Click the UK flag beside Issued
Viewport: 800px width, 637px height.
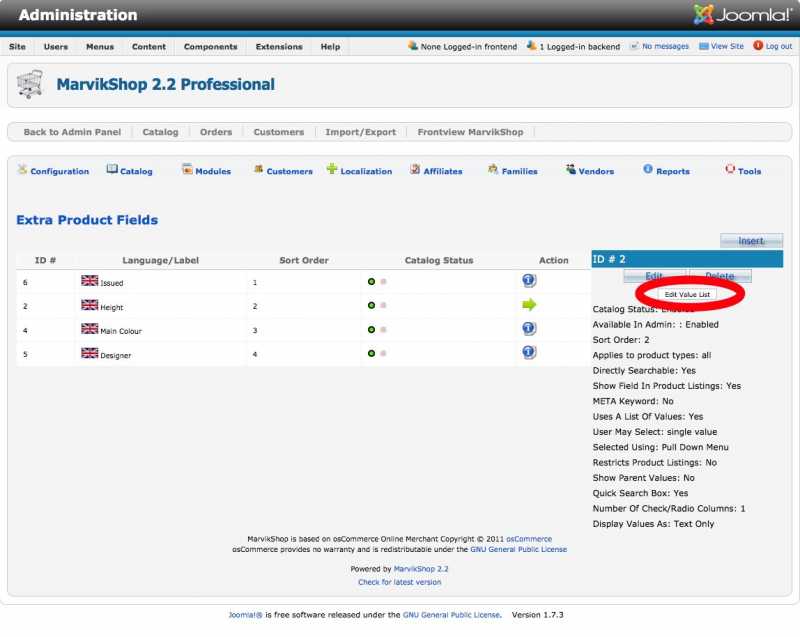[89, 281]
